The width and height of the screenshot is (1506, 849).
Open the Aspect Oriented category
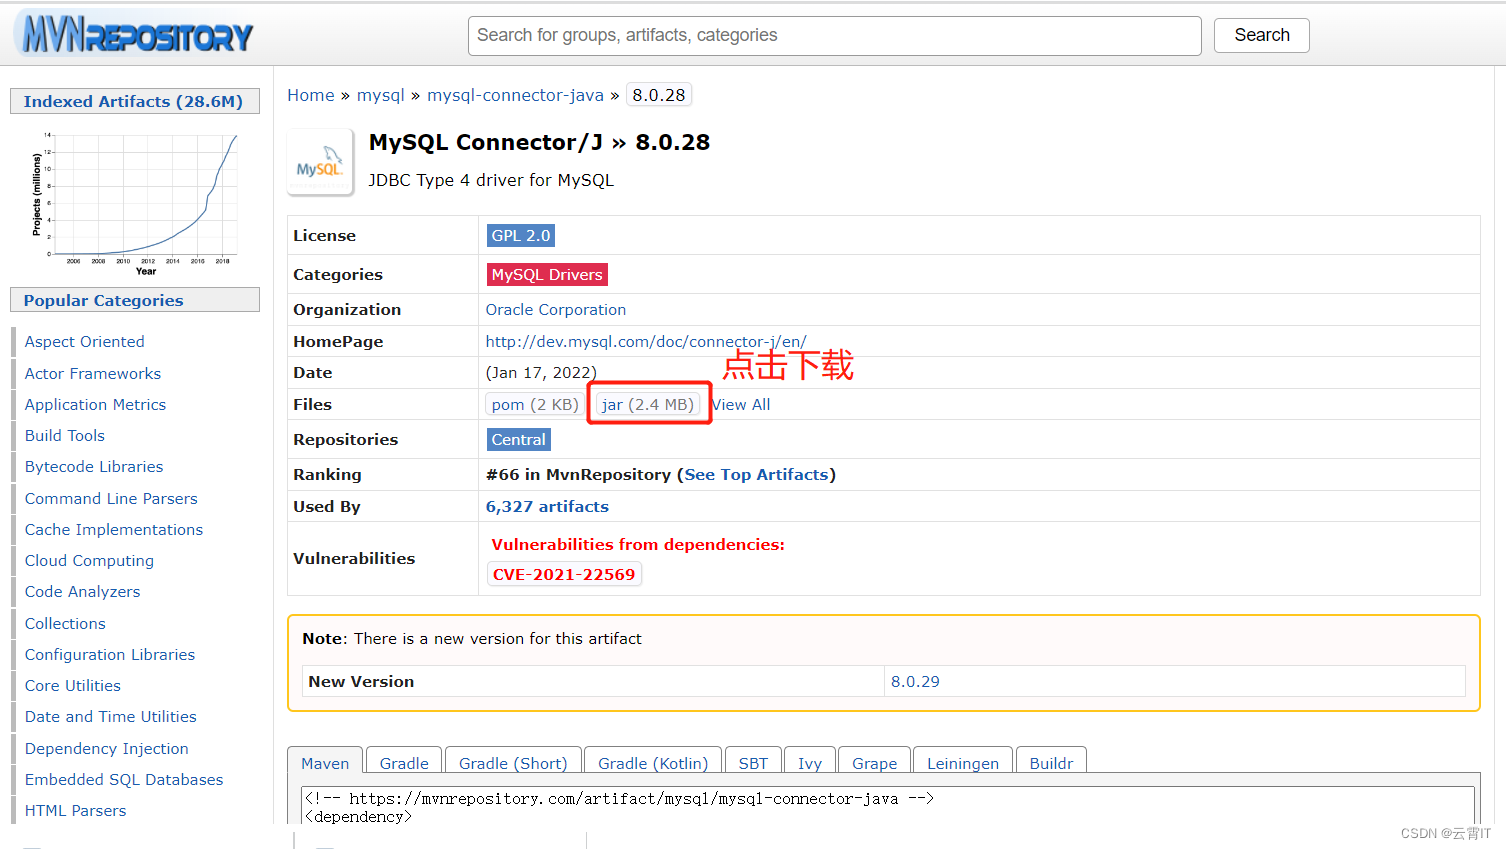coord(85,342)
